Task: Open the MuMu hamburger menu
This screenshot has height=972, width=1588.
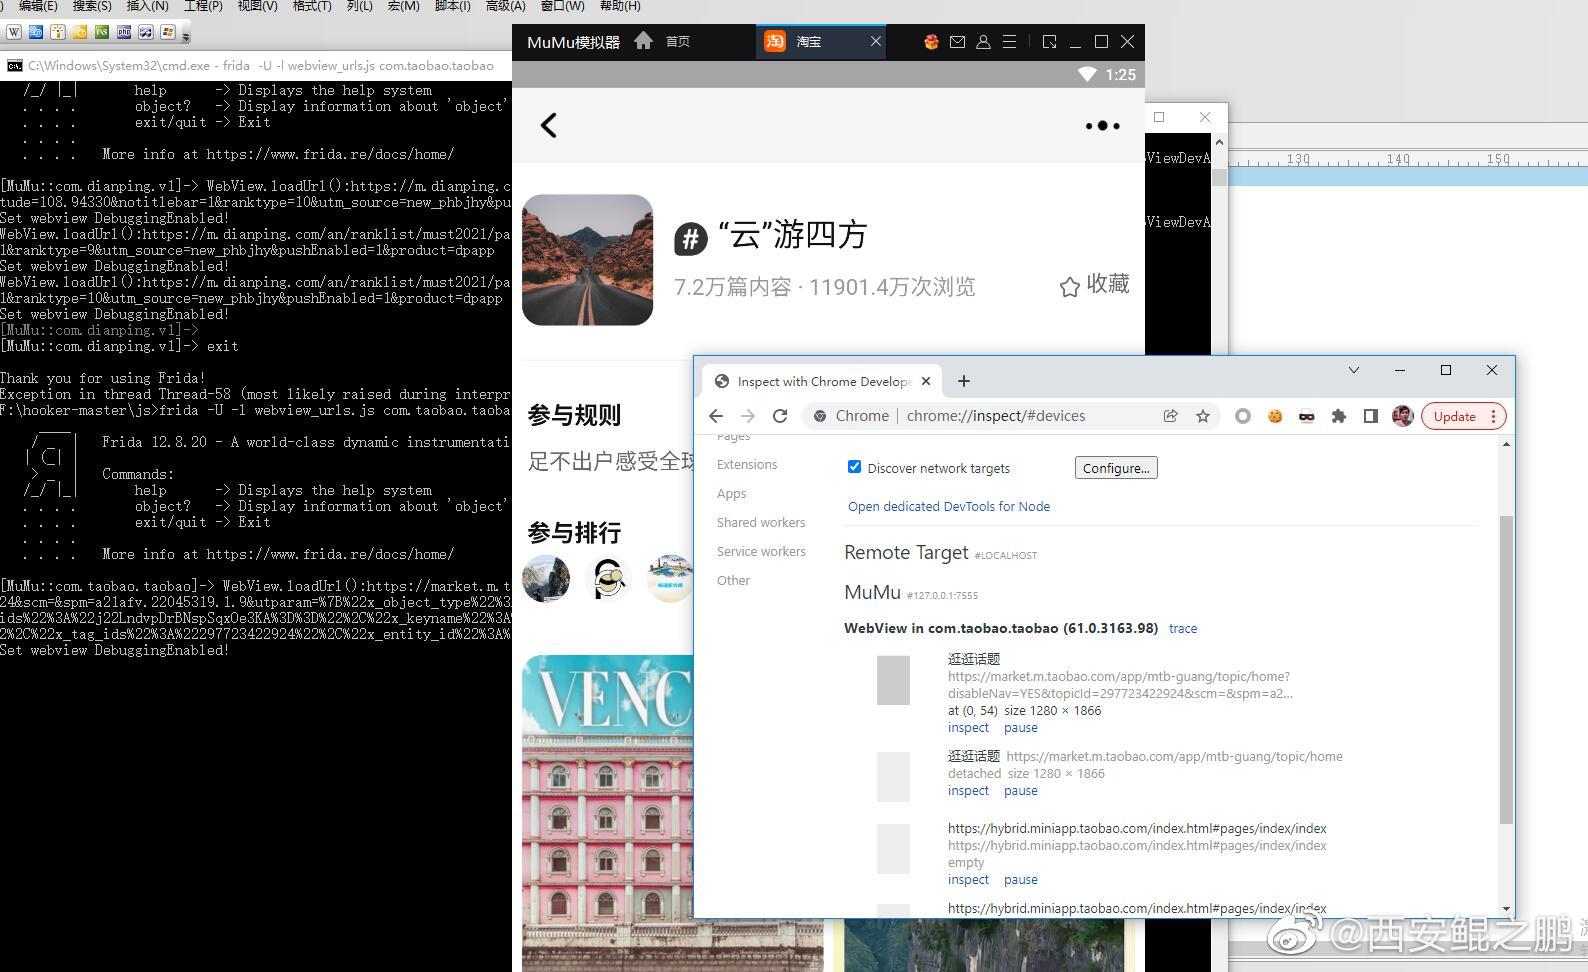Action: pos(1009,42)
